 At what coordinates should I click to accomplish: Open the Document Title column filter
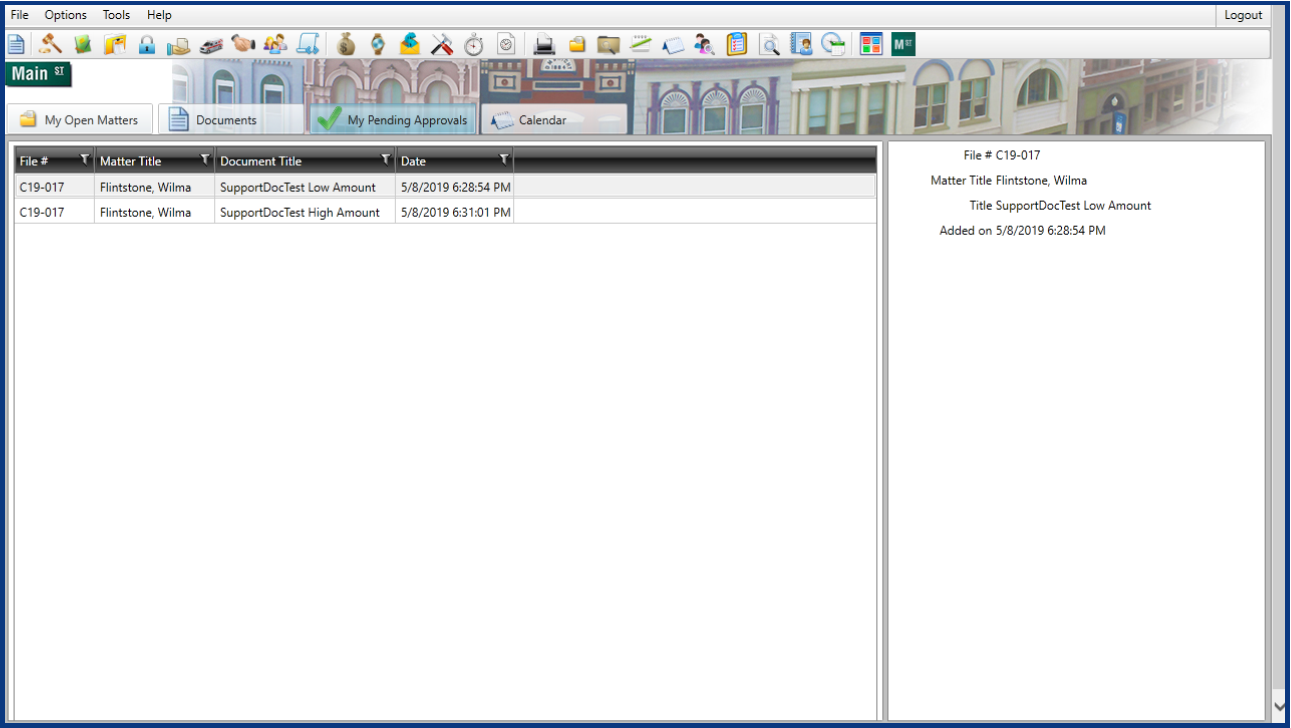point(386,159)
